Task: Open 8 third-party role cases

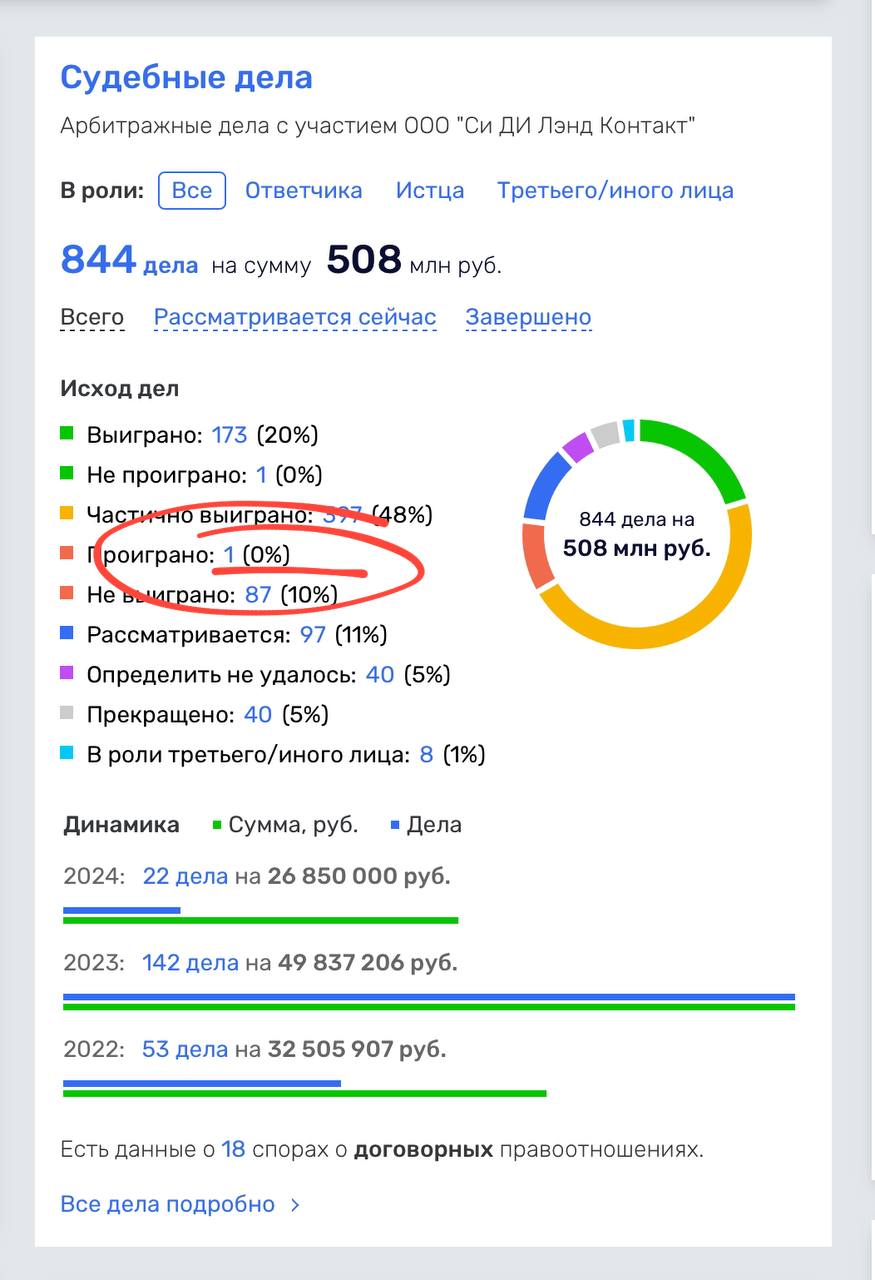Action: pos(426,755)
